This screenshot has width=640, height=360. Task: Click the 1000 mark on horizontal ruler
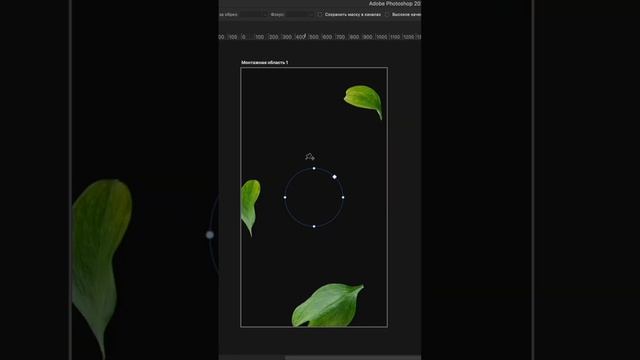[382, 37]
